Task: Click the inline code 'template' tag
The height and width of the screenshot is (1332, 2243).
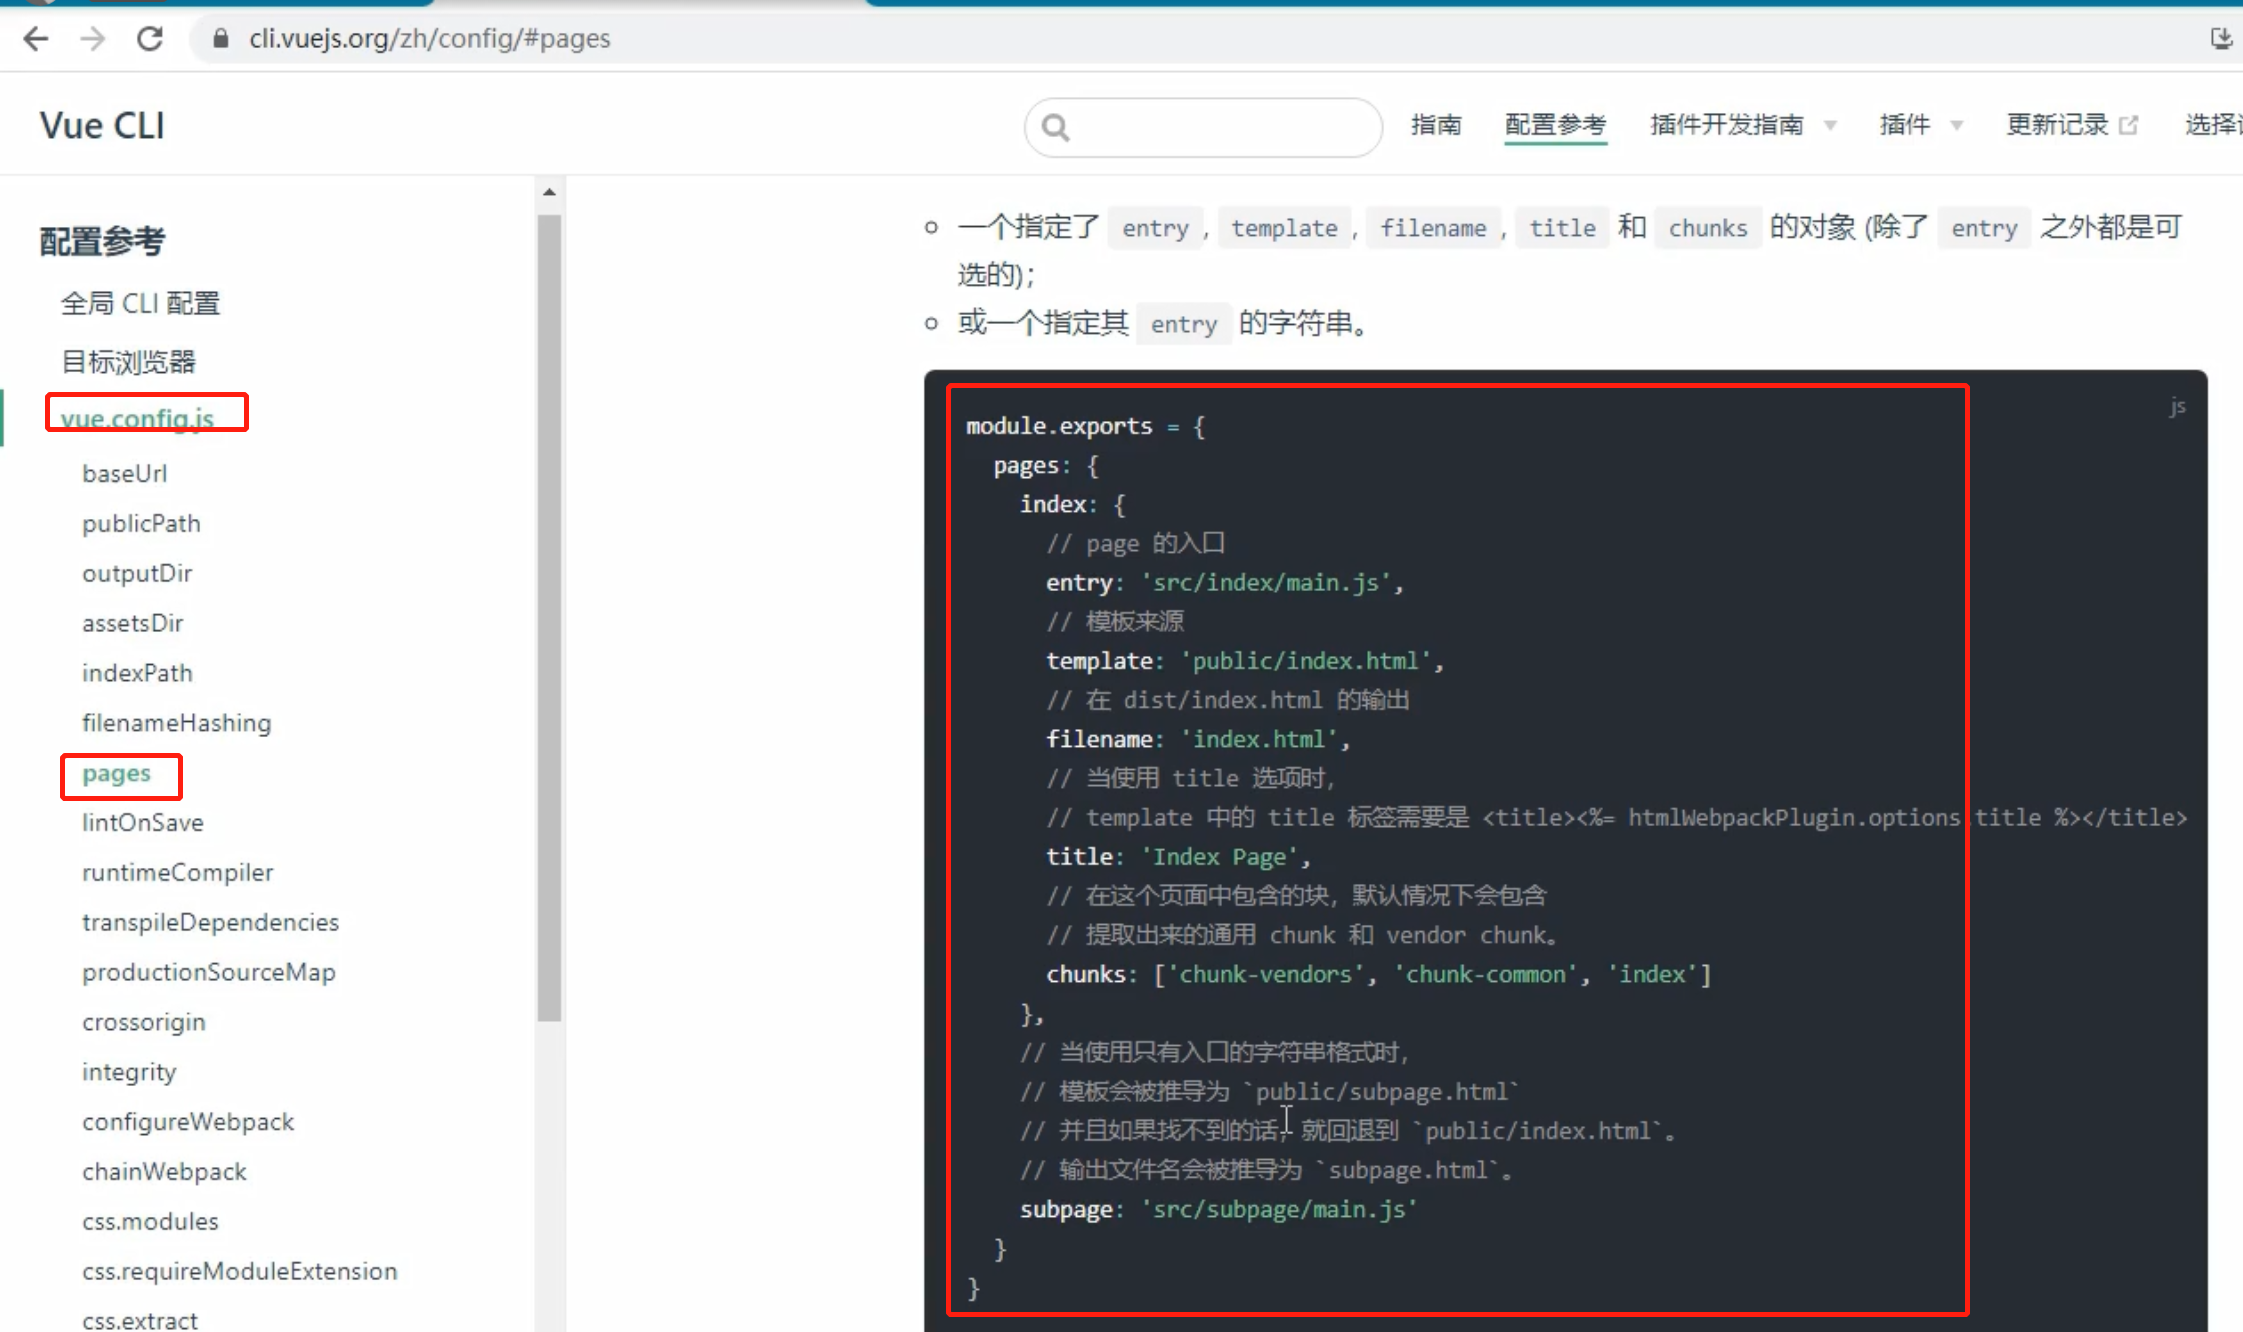Action: [1284, 229]
